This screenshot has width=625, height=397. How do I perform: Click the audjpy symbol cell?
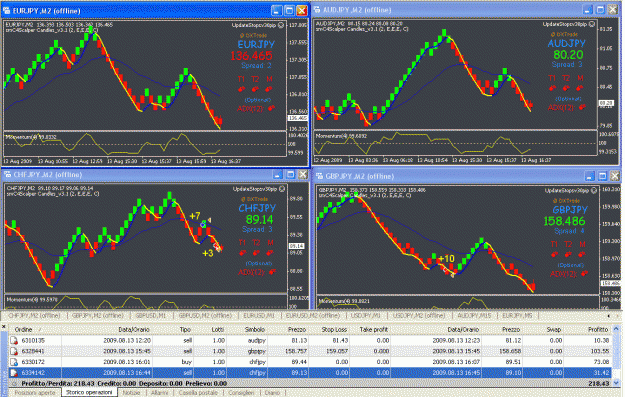click(x=256, y=340)
